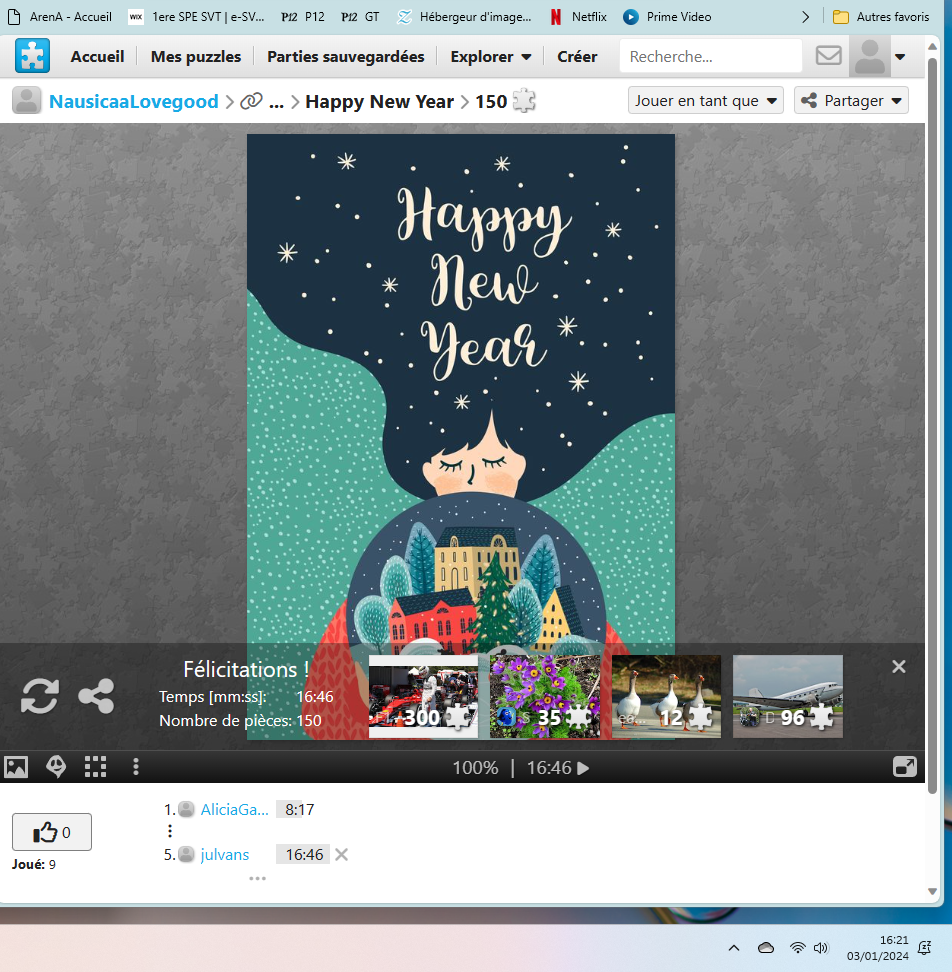Viewport: 952px width, 972px height.
Task: Toggle the puzzle image preview icon
Action: tap(16, 767)
